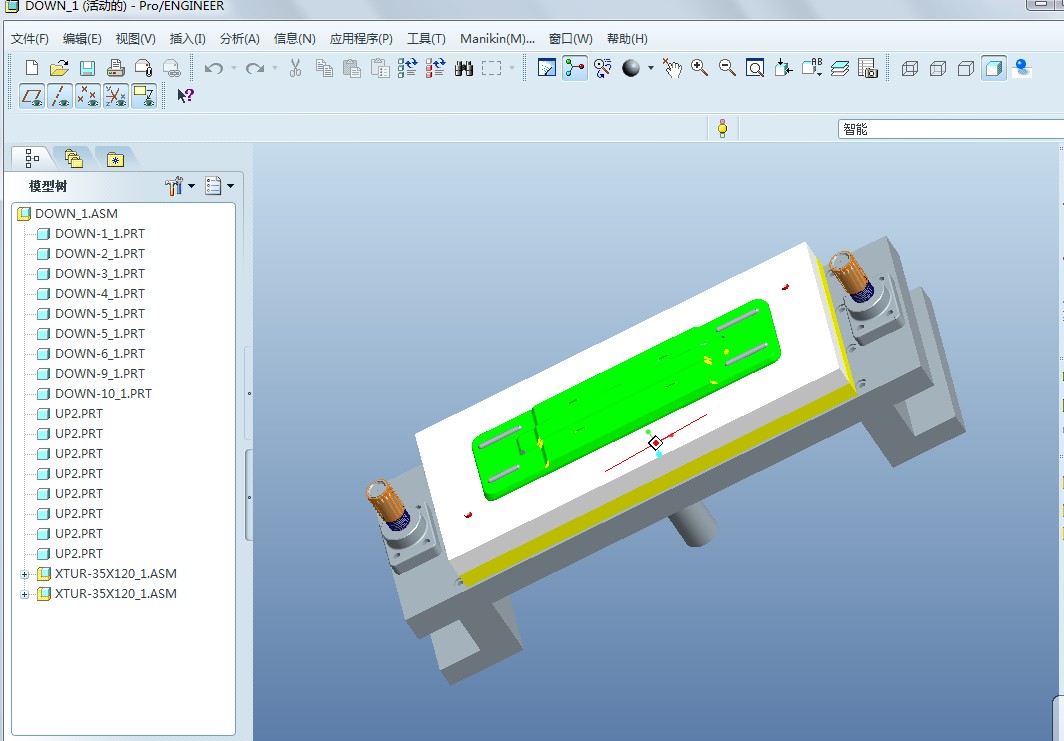Open the smart selection filter dropdown
The width and height of the screenshot is (1064, 741).
pyautogui.click(x=949, y=129)
